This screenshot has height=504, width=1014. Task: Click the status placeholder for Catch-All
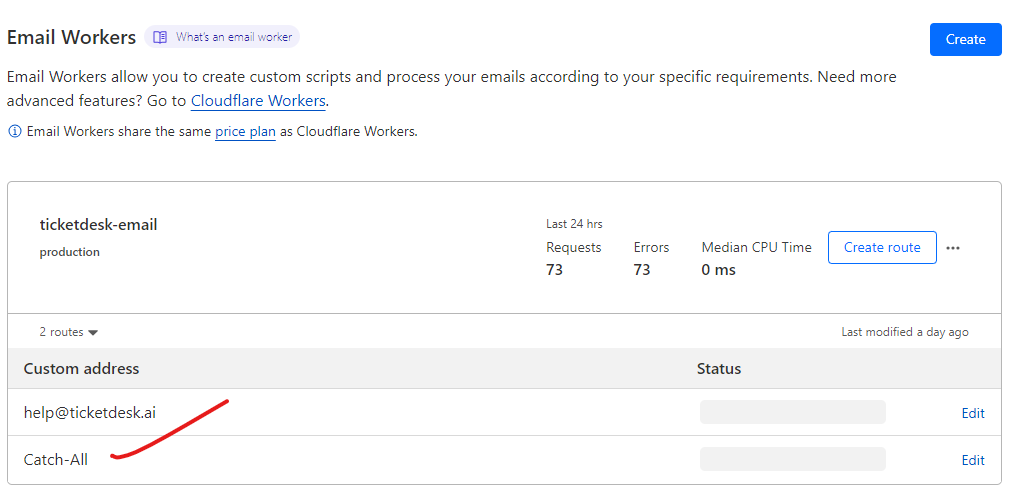click(x=792, y=459)
